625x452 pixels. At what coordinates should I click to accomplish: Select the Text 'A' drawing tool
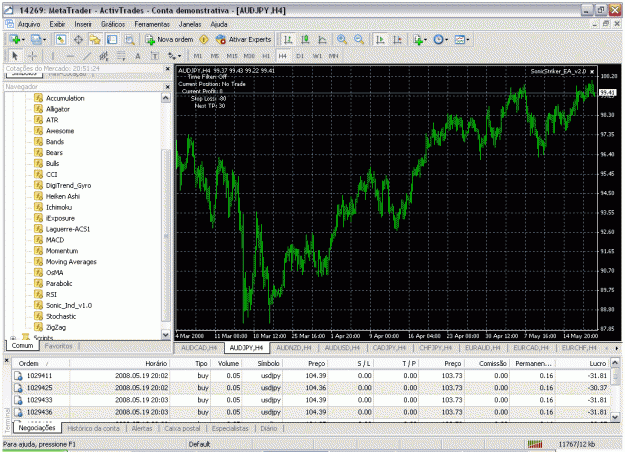tap(138, 56)
